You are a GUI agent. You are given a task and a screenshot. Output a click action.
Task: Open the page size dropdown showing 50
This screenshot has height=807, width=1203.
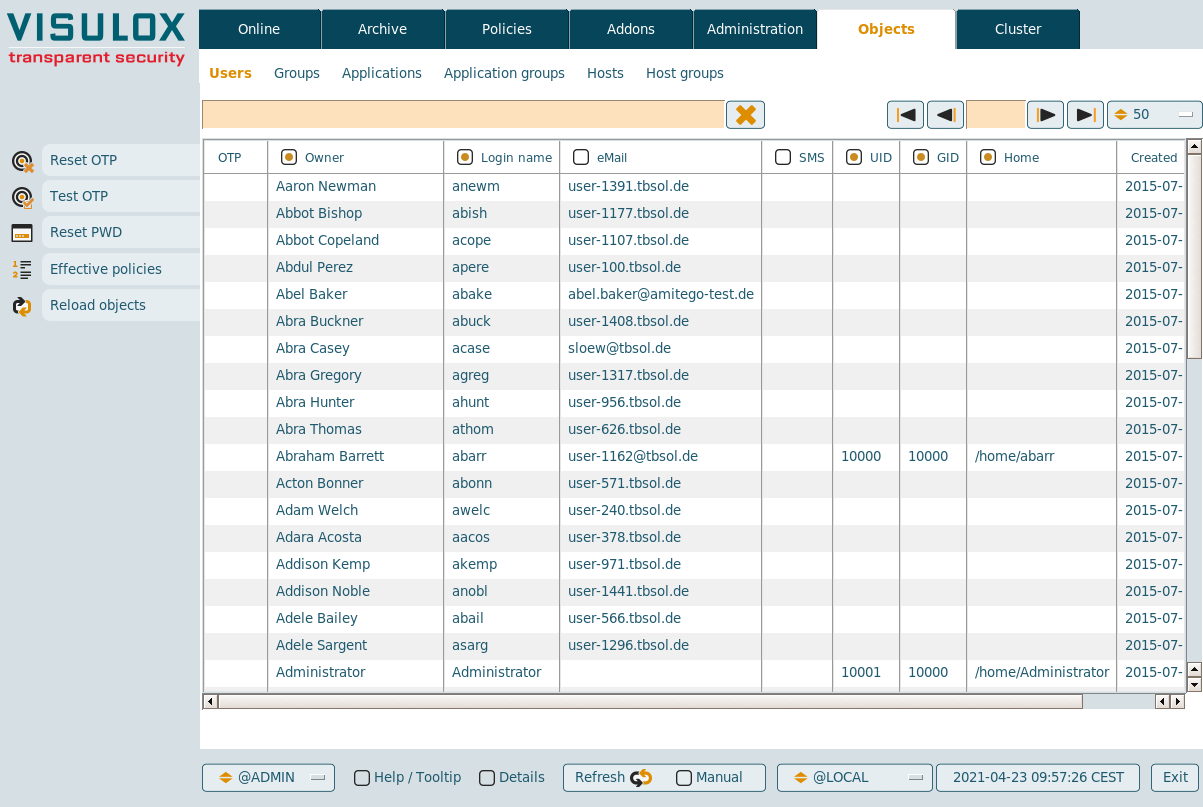coord(1154,115)
